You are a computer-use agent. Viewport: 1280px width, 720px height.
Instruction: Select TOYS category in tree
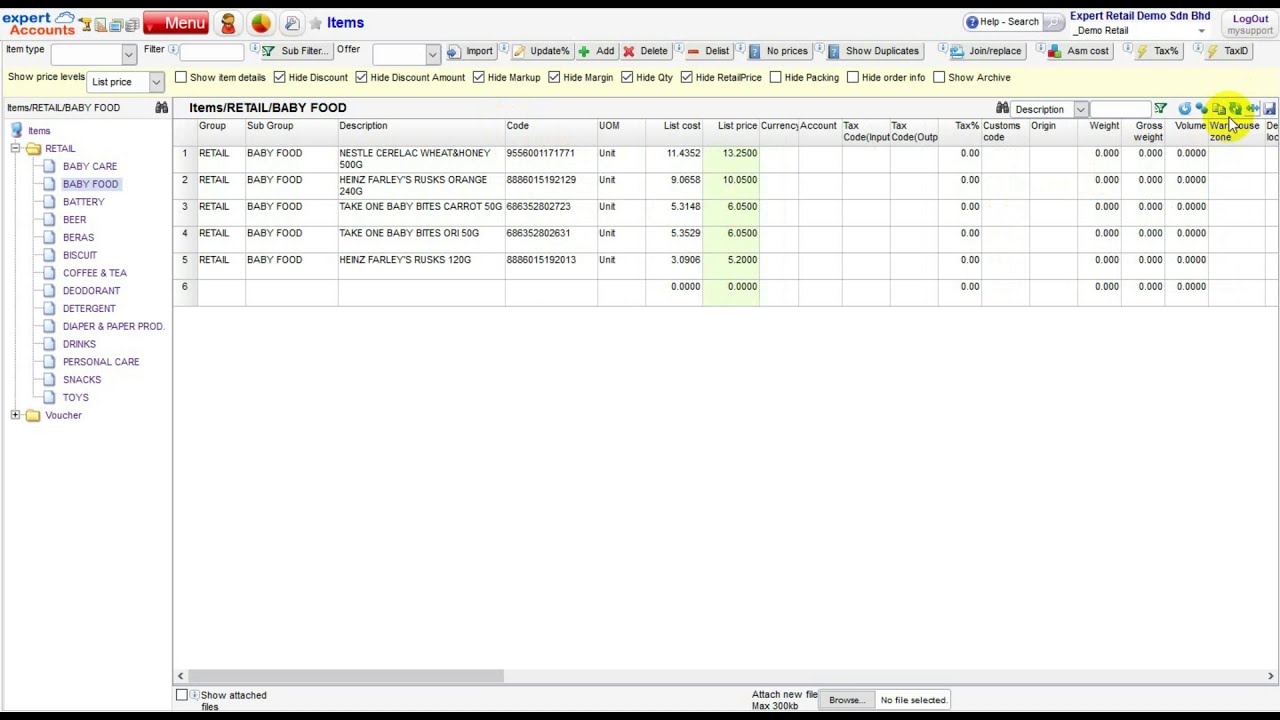[76, 397]
